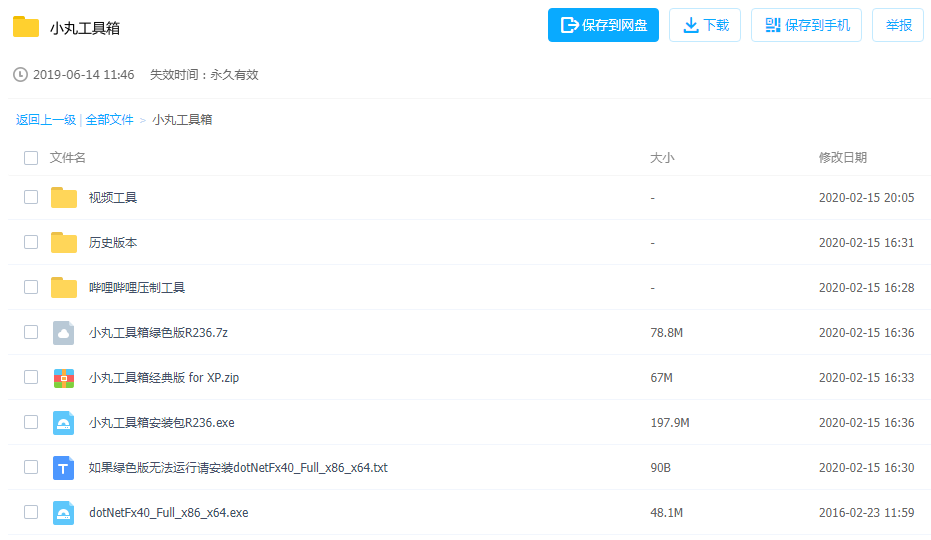The image size is (931, 540).
Task: Click the 哔哩哔哩压制工具 folder icon
Action: tap(64, 288)
